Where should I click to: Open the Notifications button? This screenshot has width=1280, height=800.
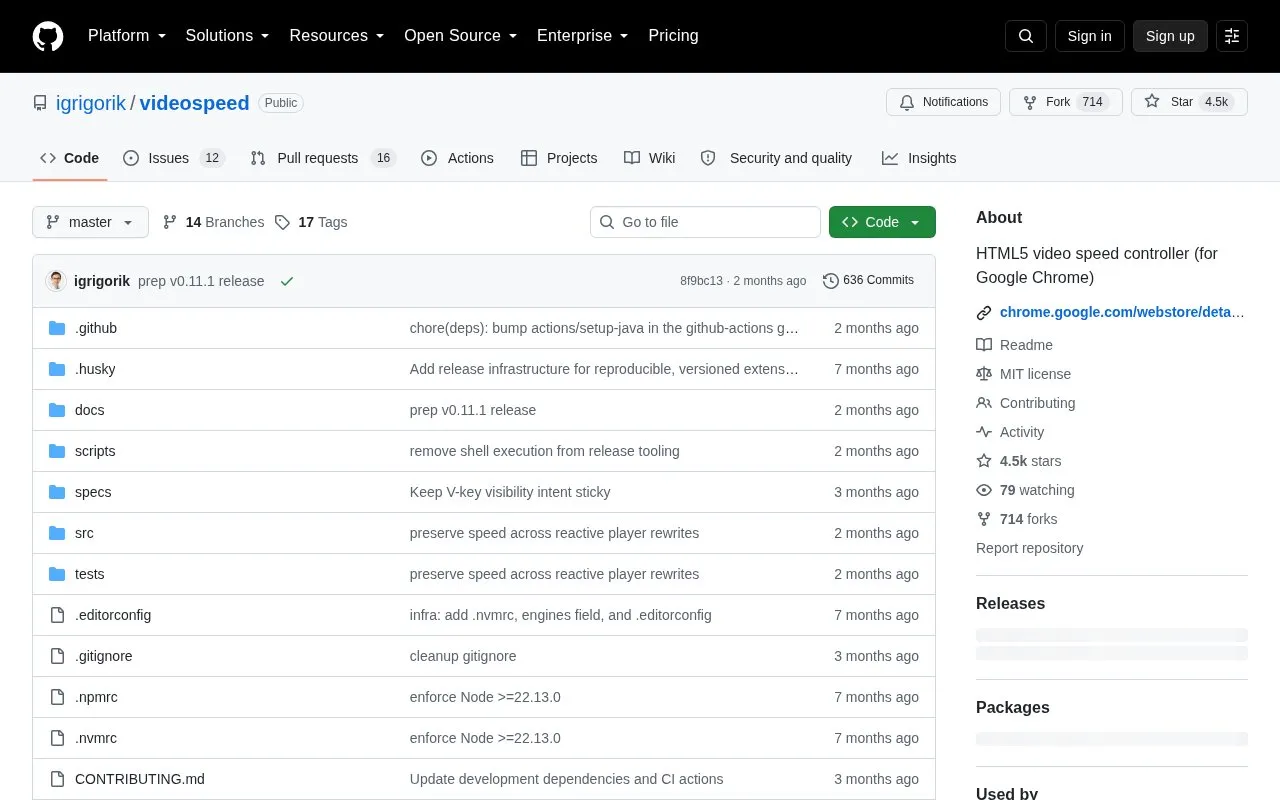point(943,102)
